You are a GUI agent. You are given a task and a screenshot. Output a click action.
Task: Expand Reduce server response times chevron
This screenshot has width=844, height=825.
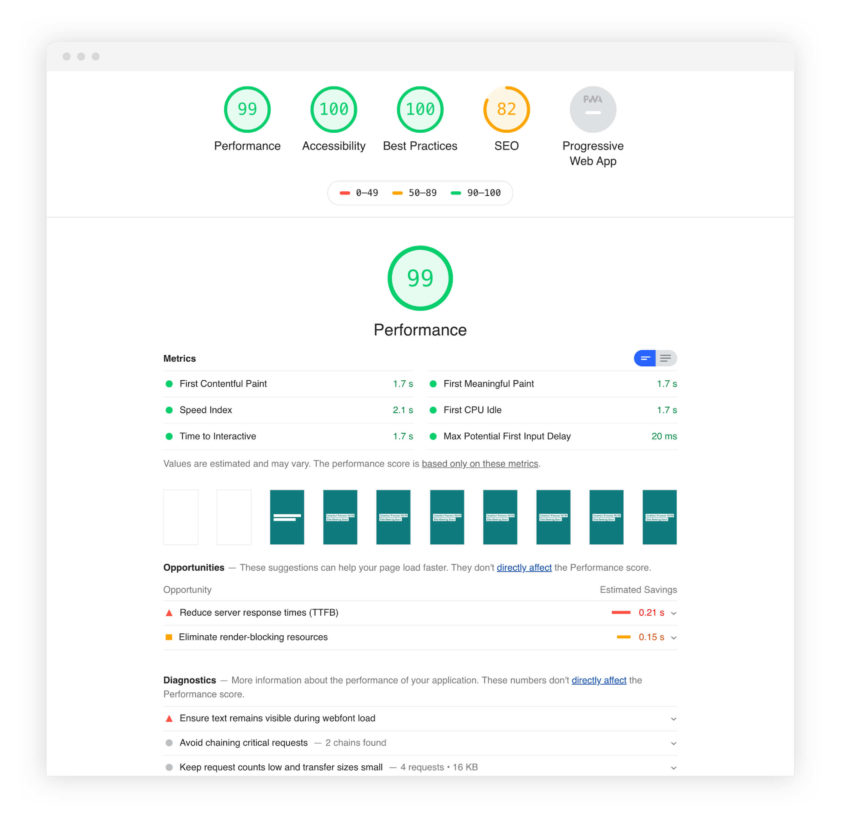(673, 613)
